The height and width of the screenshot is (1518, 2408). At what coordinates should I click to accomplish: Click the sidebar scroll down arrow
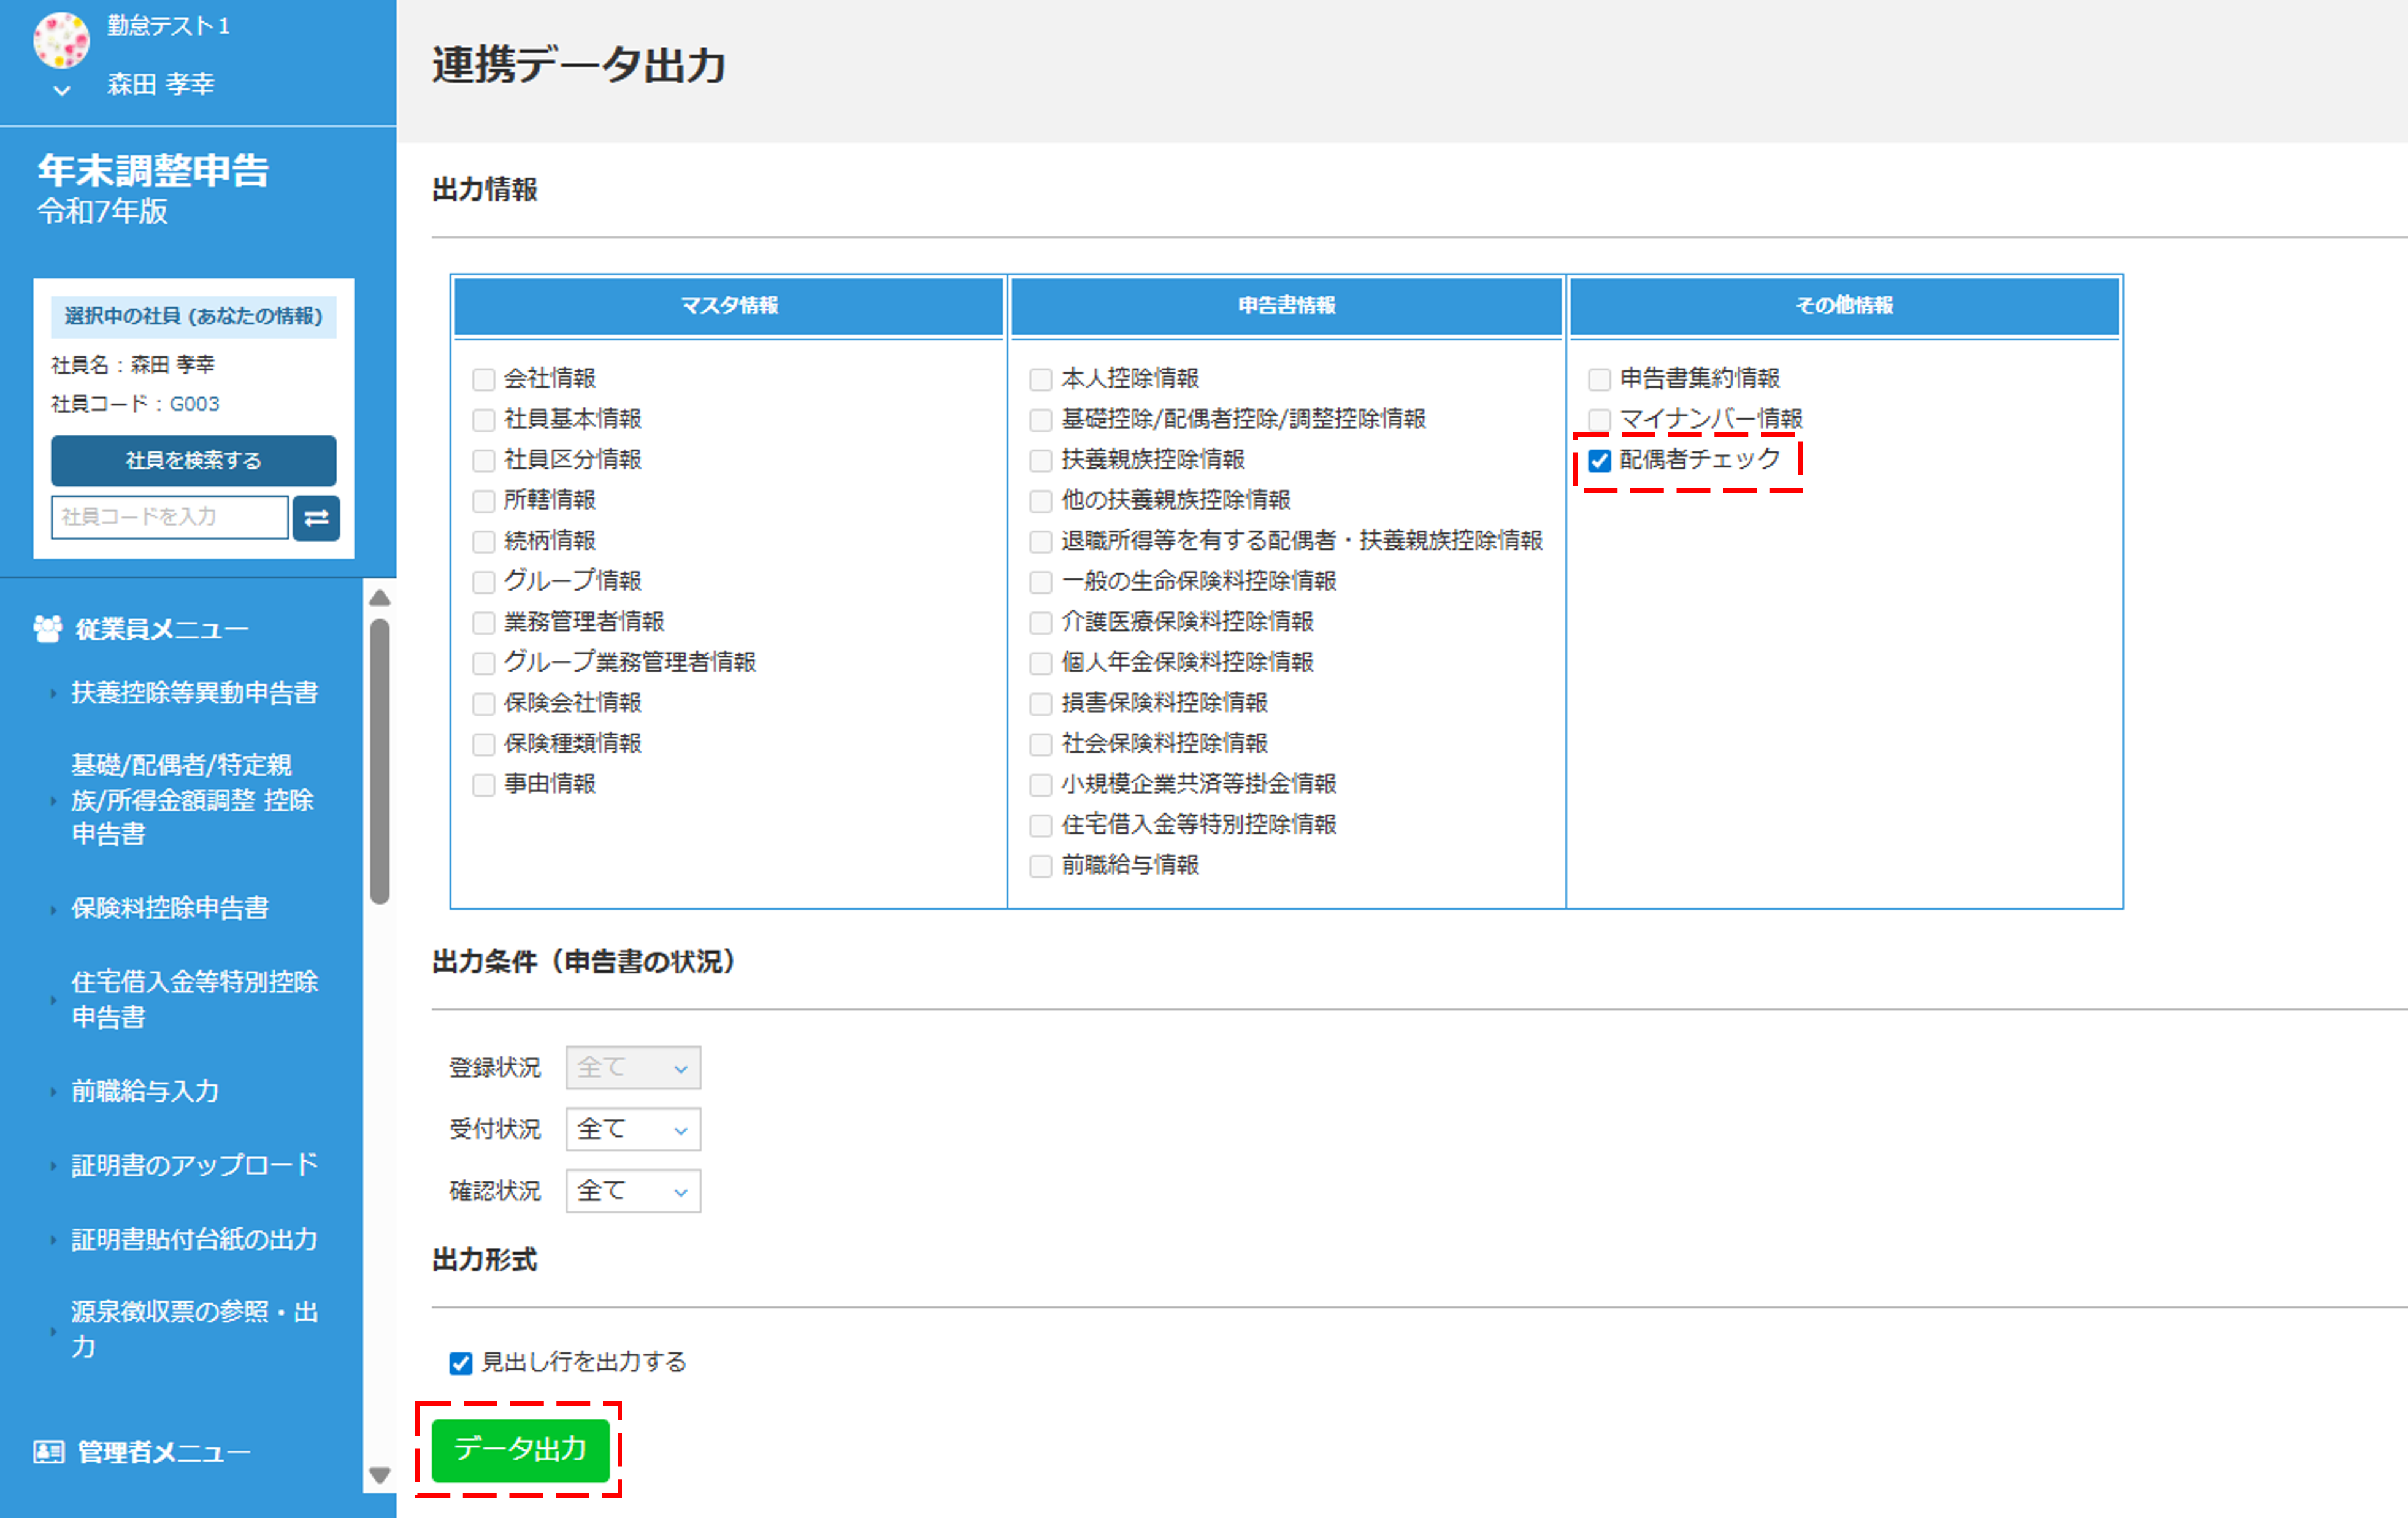[x=380, y=1475]
